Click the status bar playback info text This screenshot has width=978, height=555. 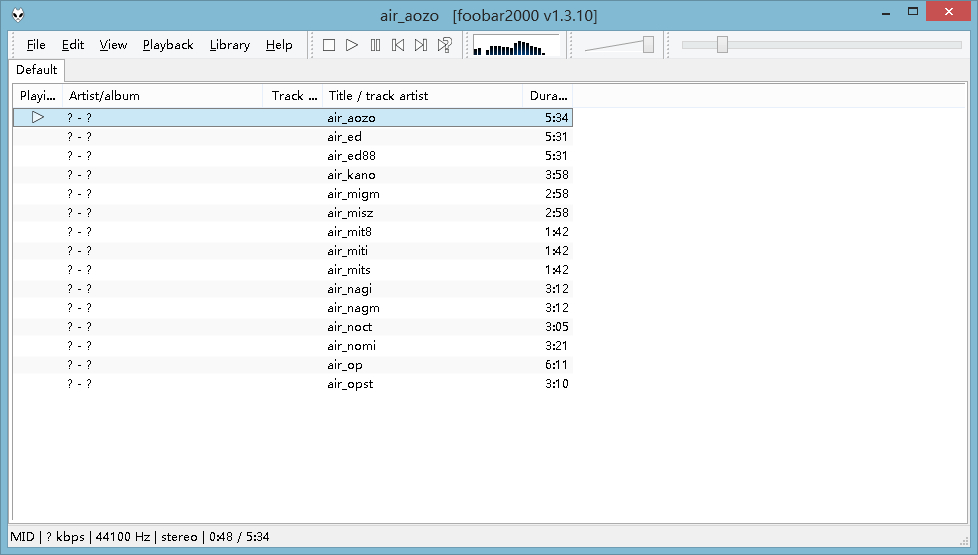tap(140, 537)
